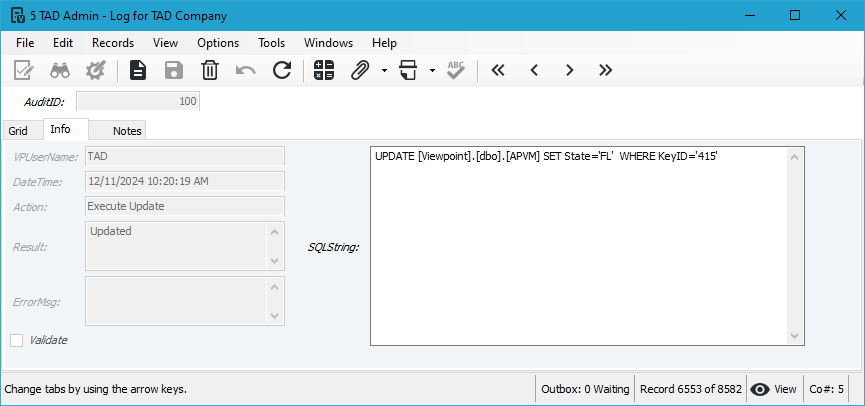865x406 pixels.
Task: Run the ABC spell check icon
Action: click(456, 70)
